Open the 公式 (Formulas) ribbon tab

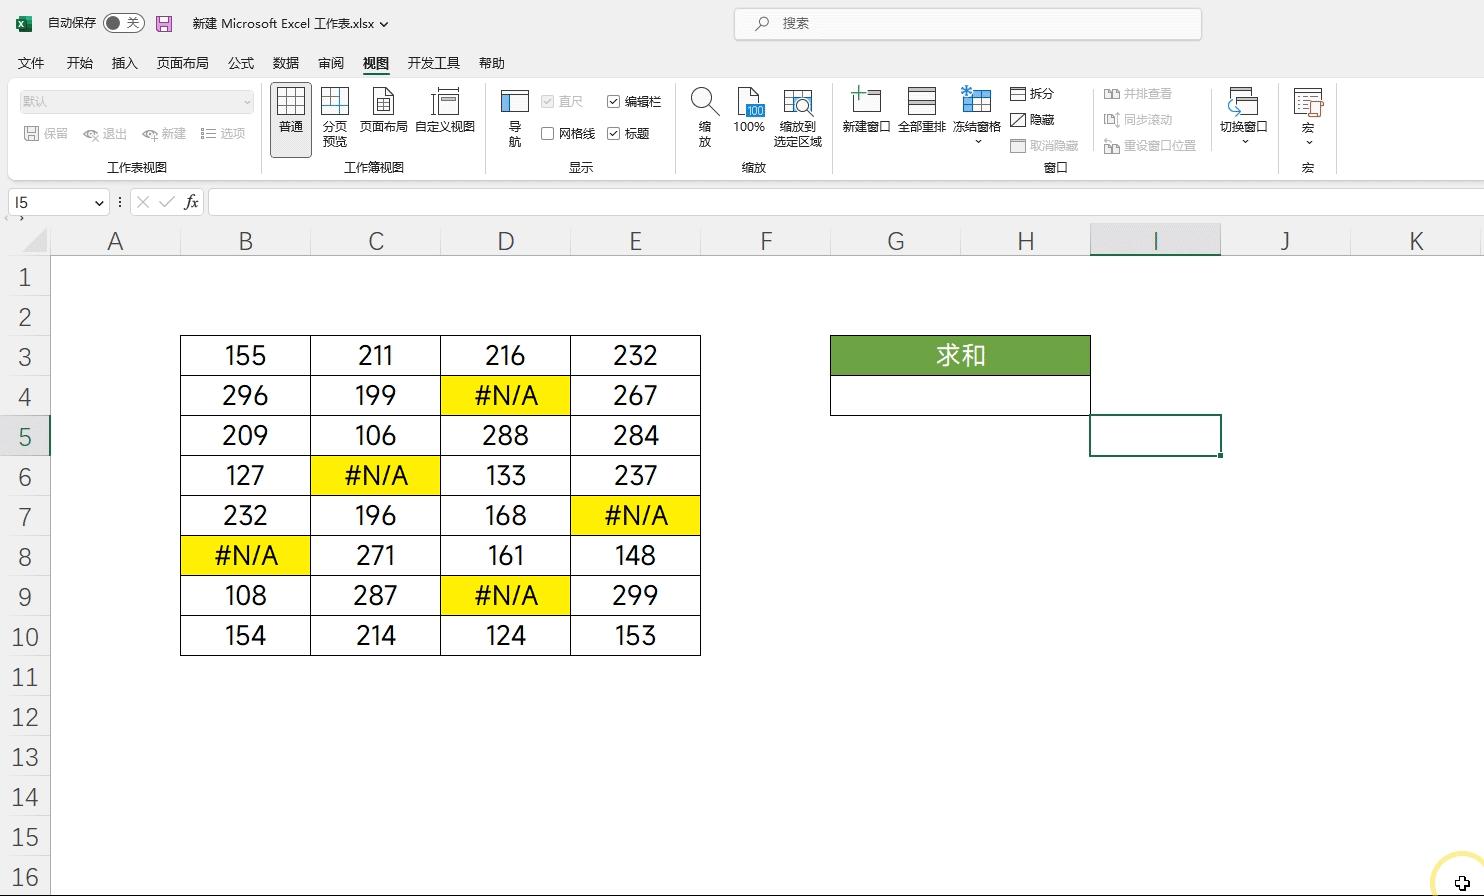(x=241, y=63)
